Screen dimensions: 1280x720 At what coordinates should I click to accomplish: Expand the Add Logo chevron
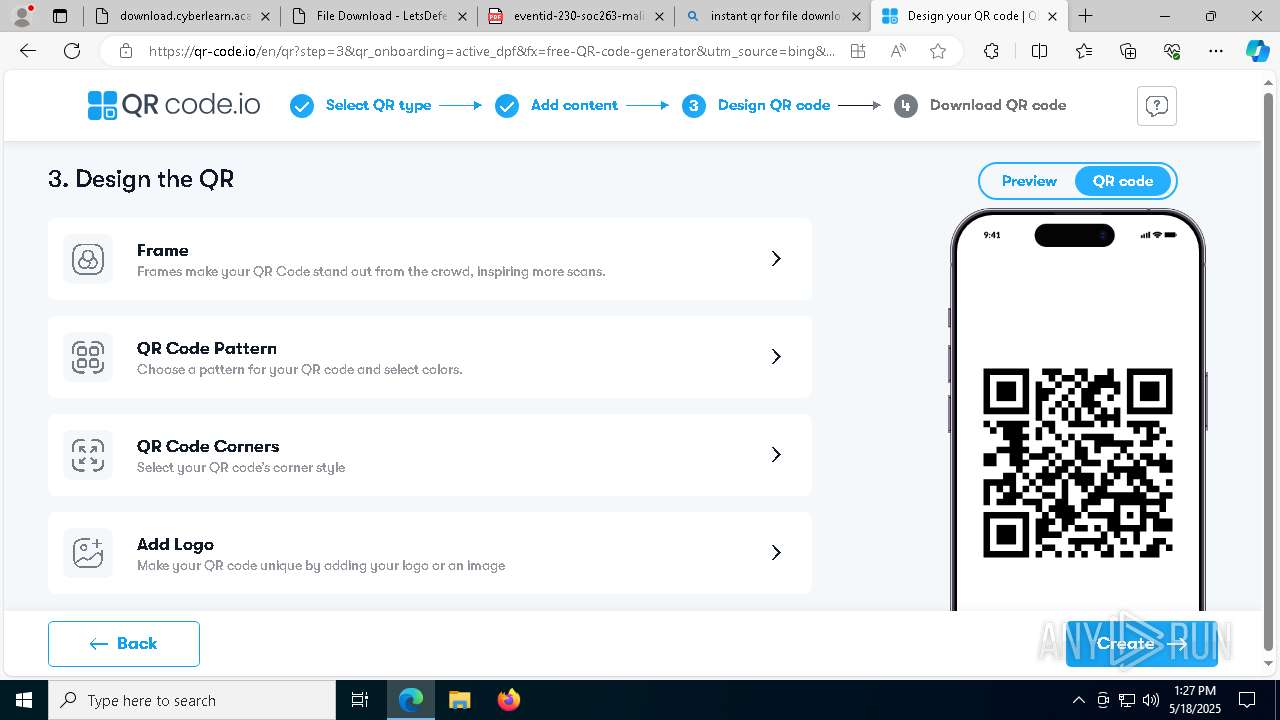[x=776, y=553]
